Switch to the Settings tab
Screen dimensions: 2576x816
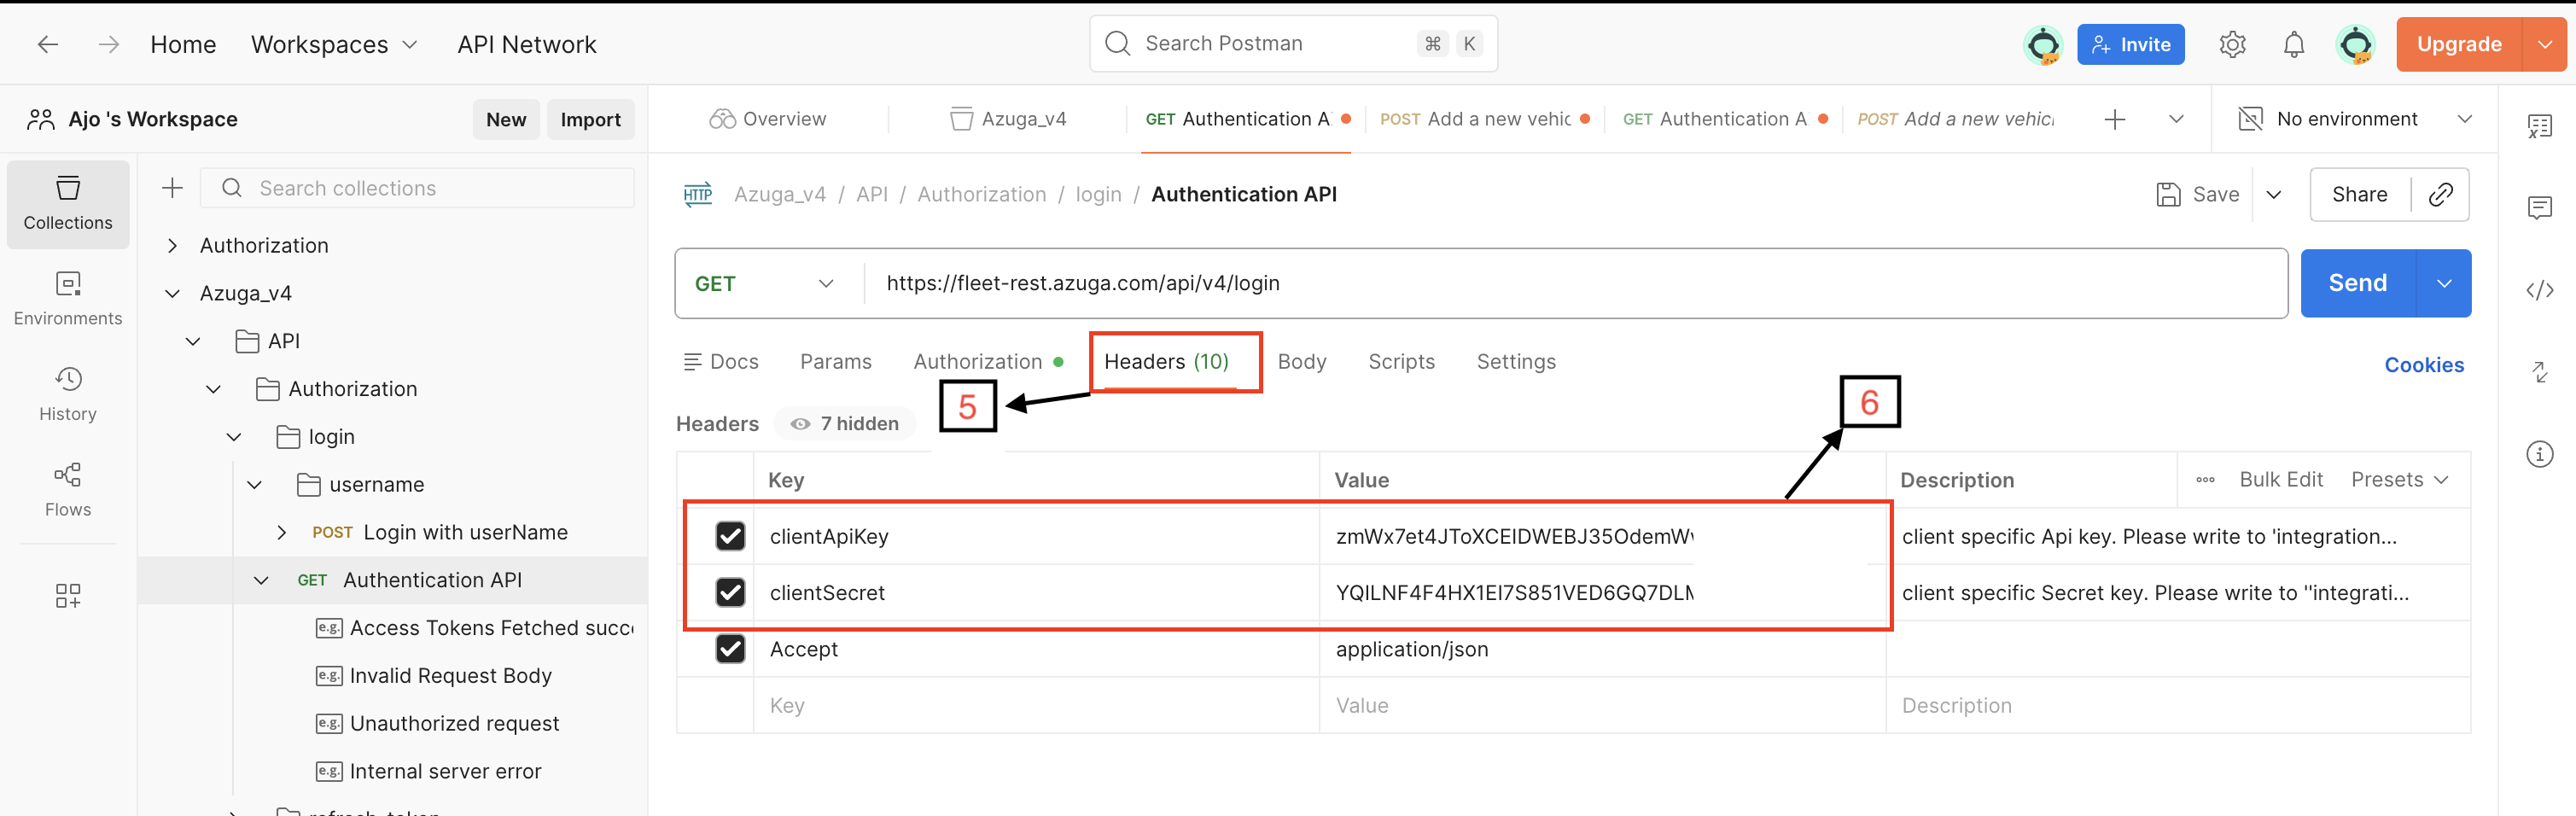click(1516, 362)
